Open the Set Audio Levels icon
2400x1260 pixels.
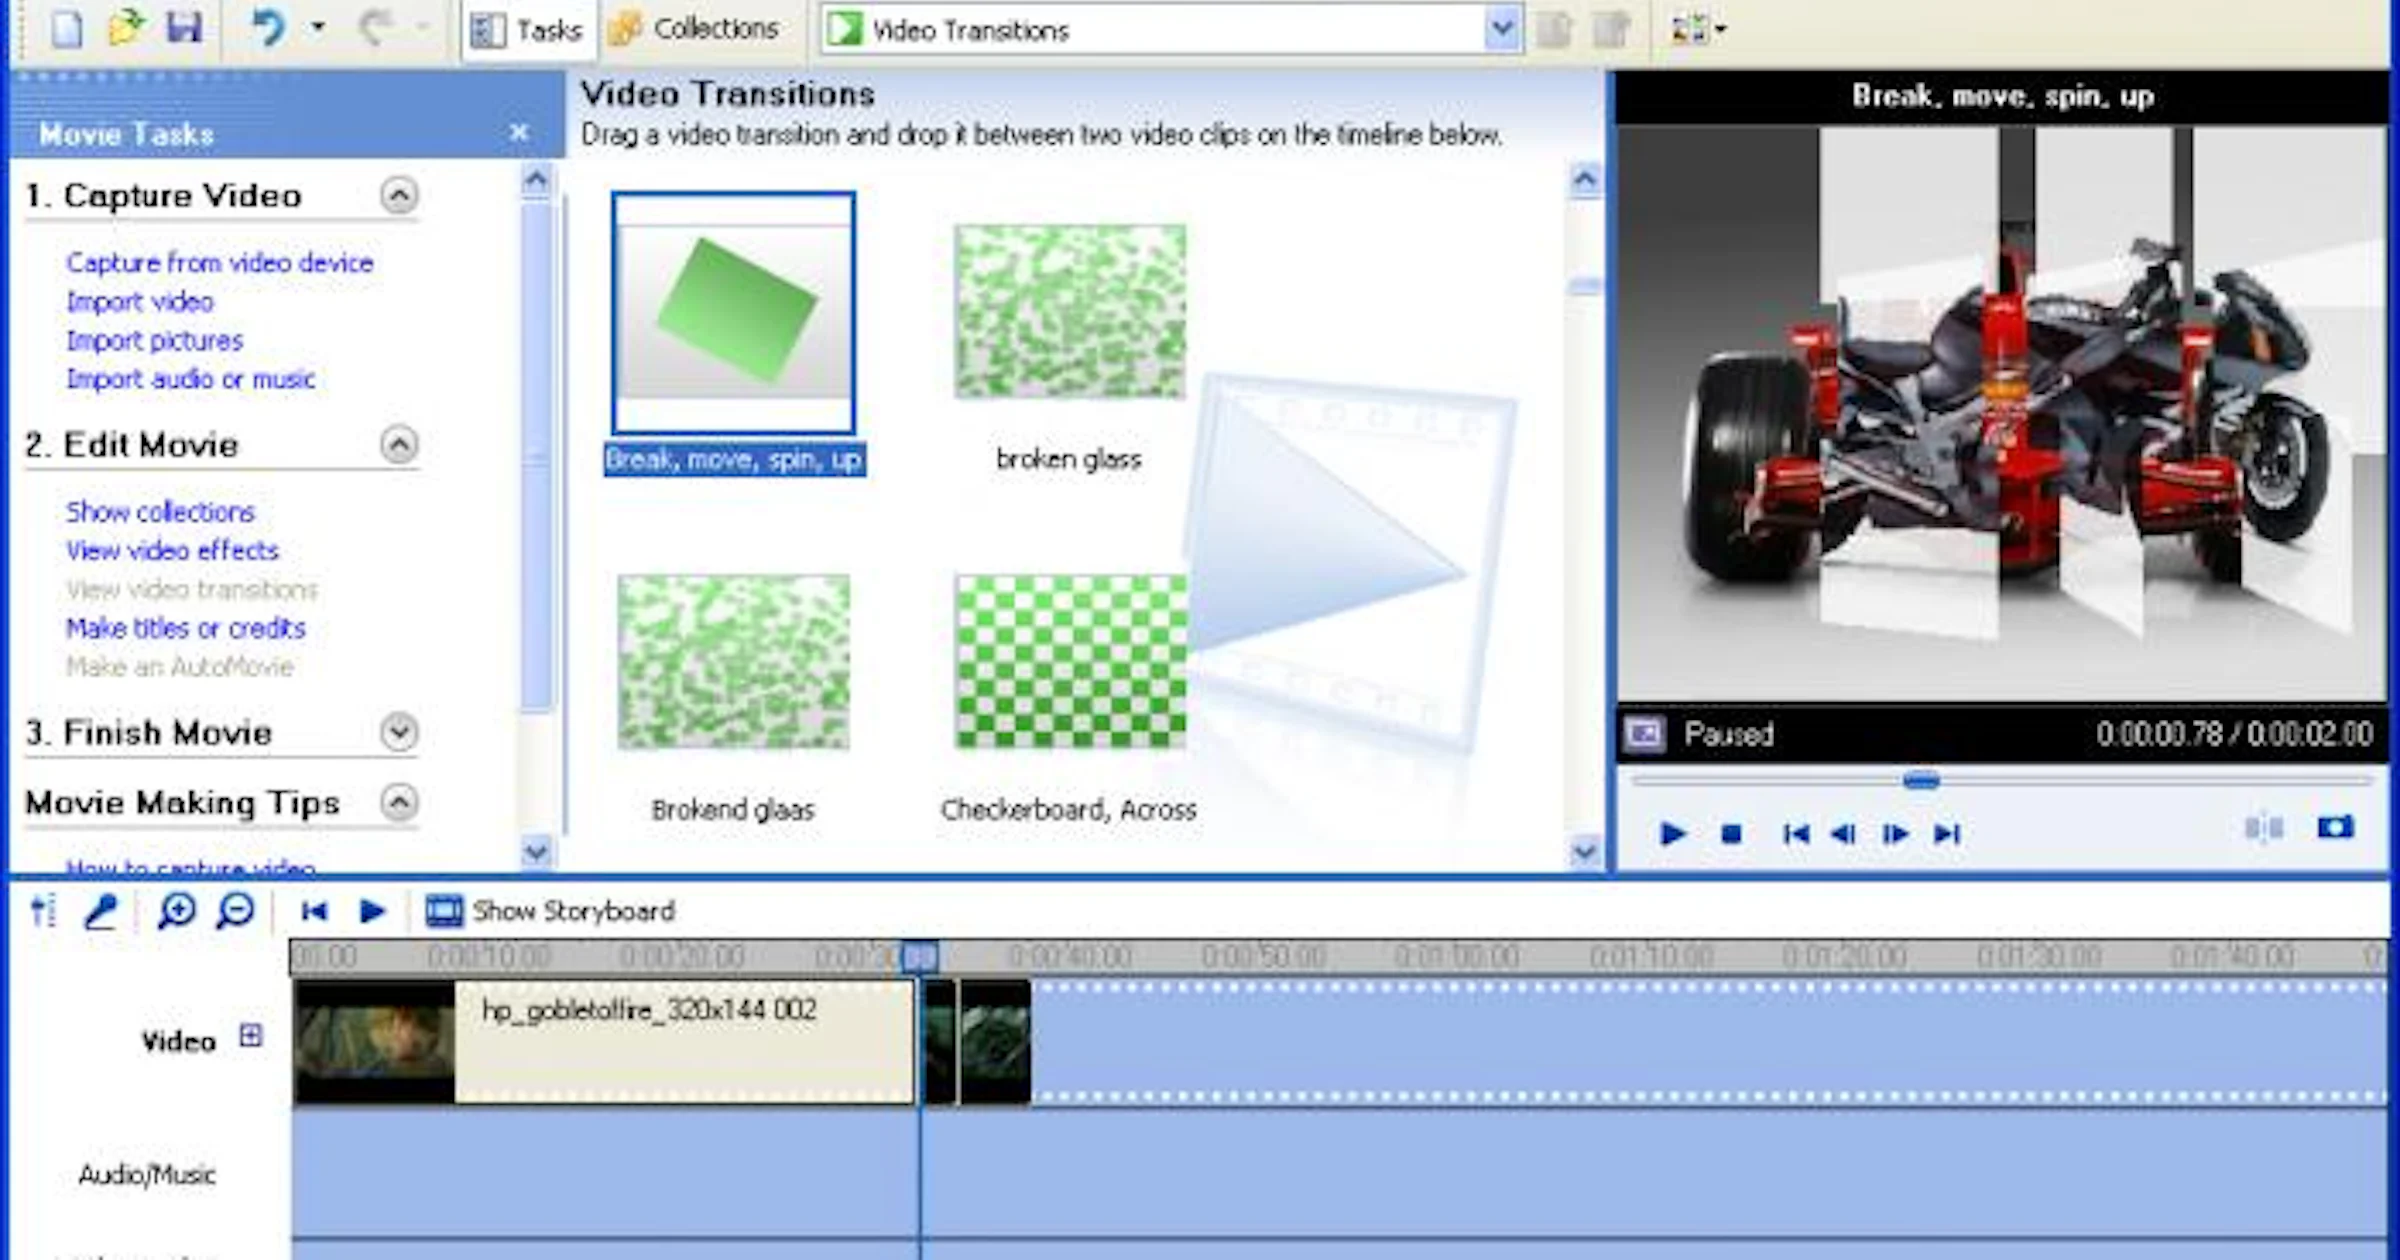(x=44, y=911)
